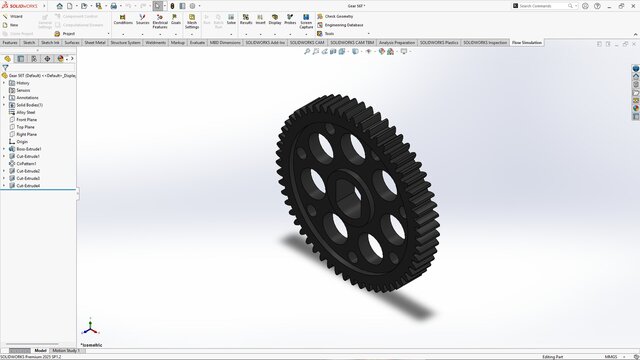Open the PropertyManager tab icon
Screen dimensions: 640x360
(21, 59)
